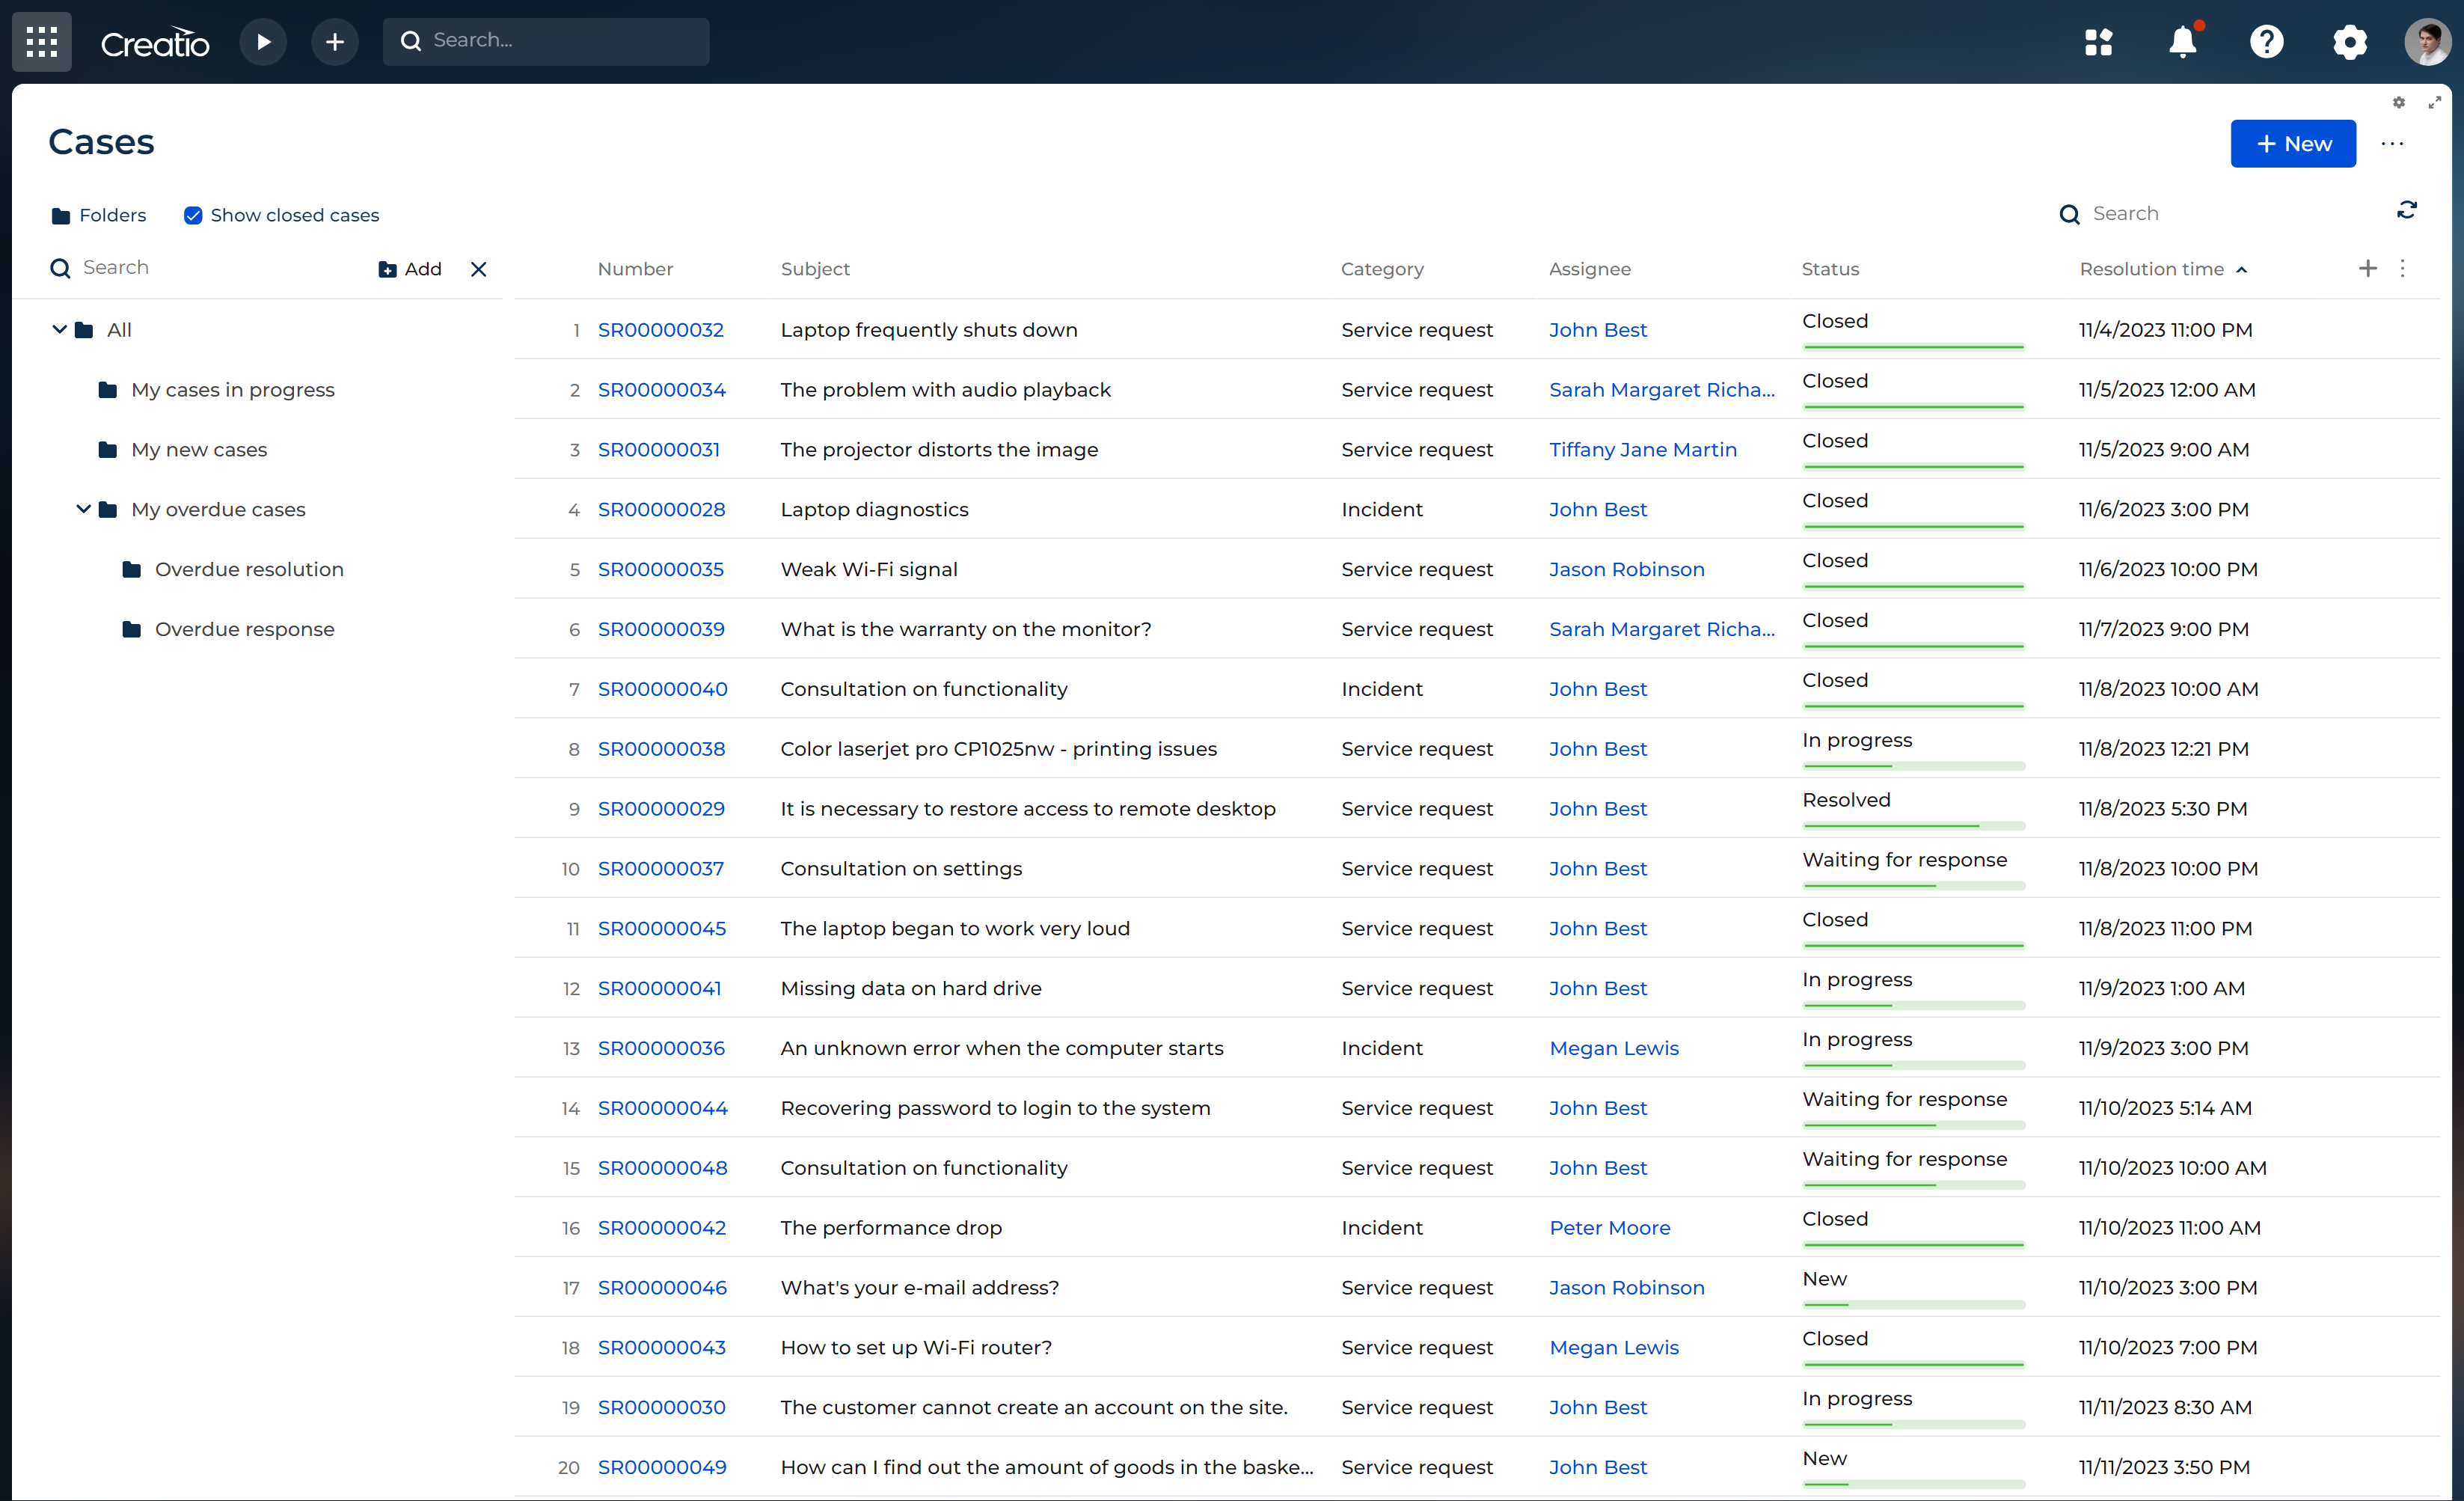Open the application launcher grid
2464x1501 pixels.
click(x=42, y=41)
